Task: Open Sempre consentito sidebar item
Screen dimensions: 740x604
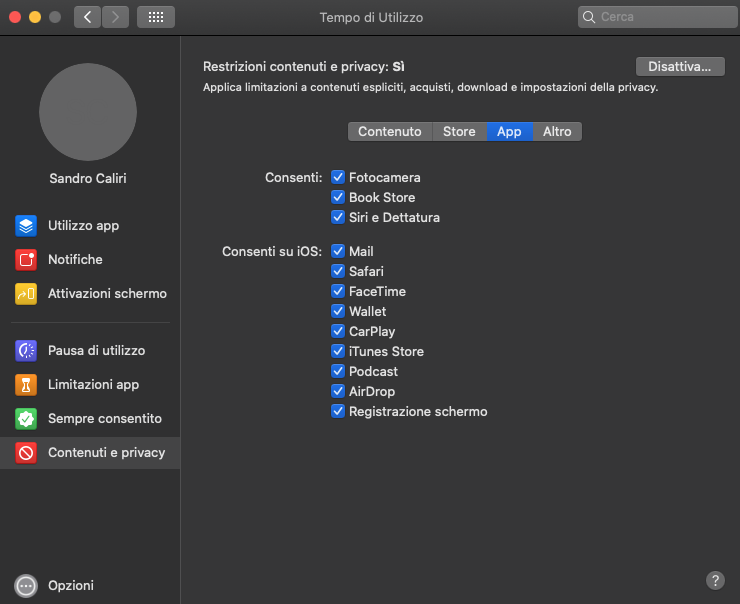Action: pos(90,419)
